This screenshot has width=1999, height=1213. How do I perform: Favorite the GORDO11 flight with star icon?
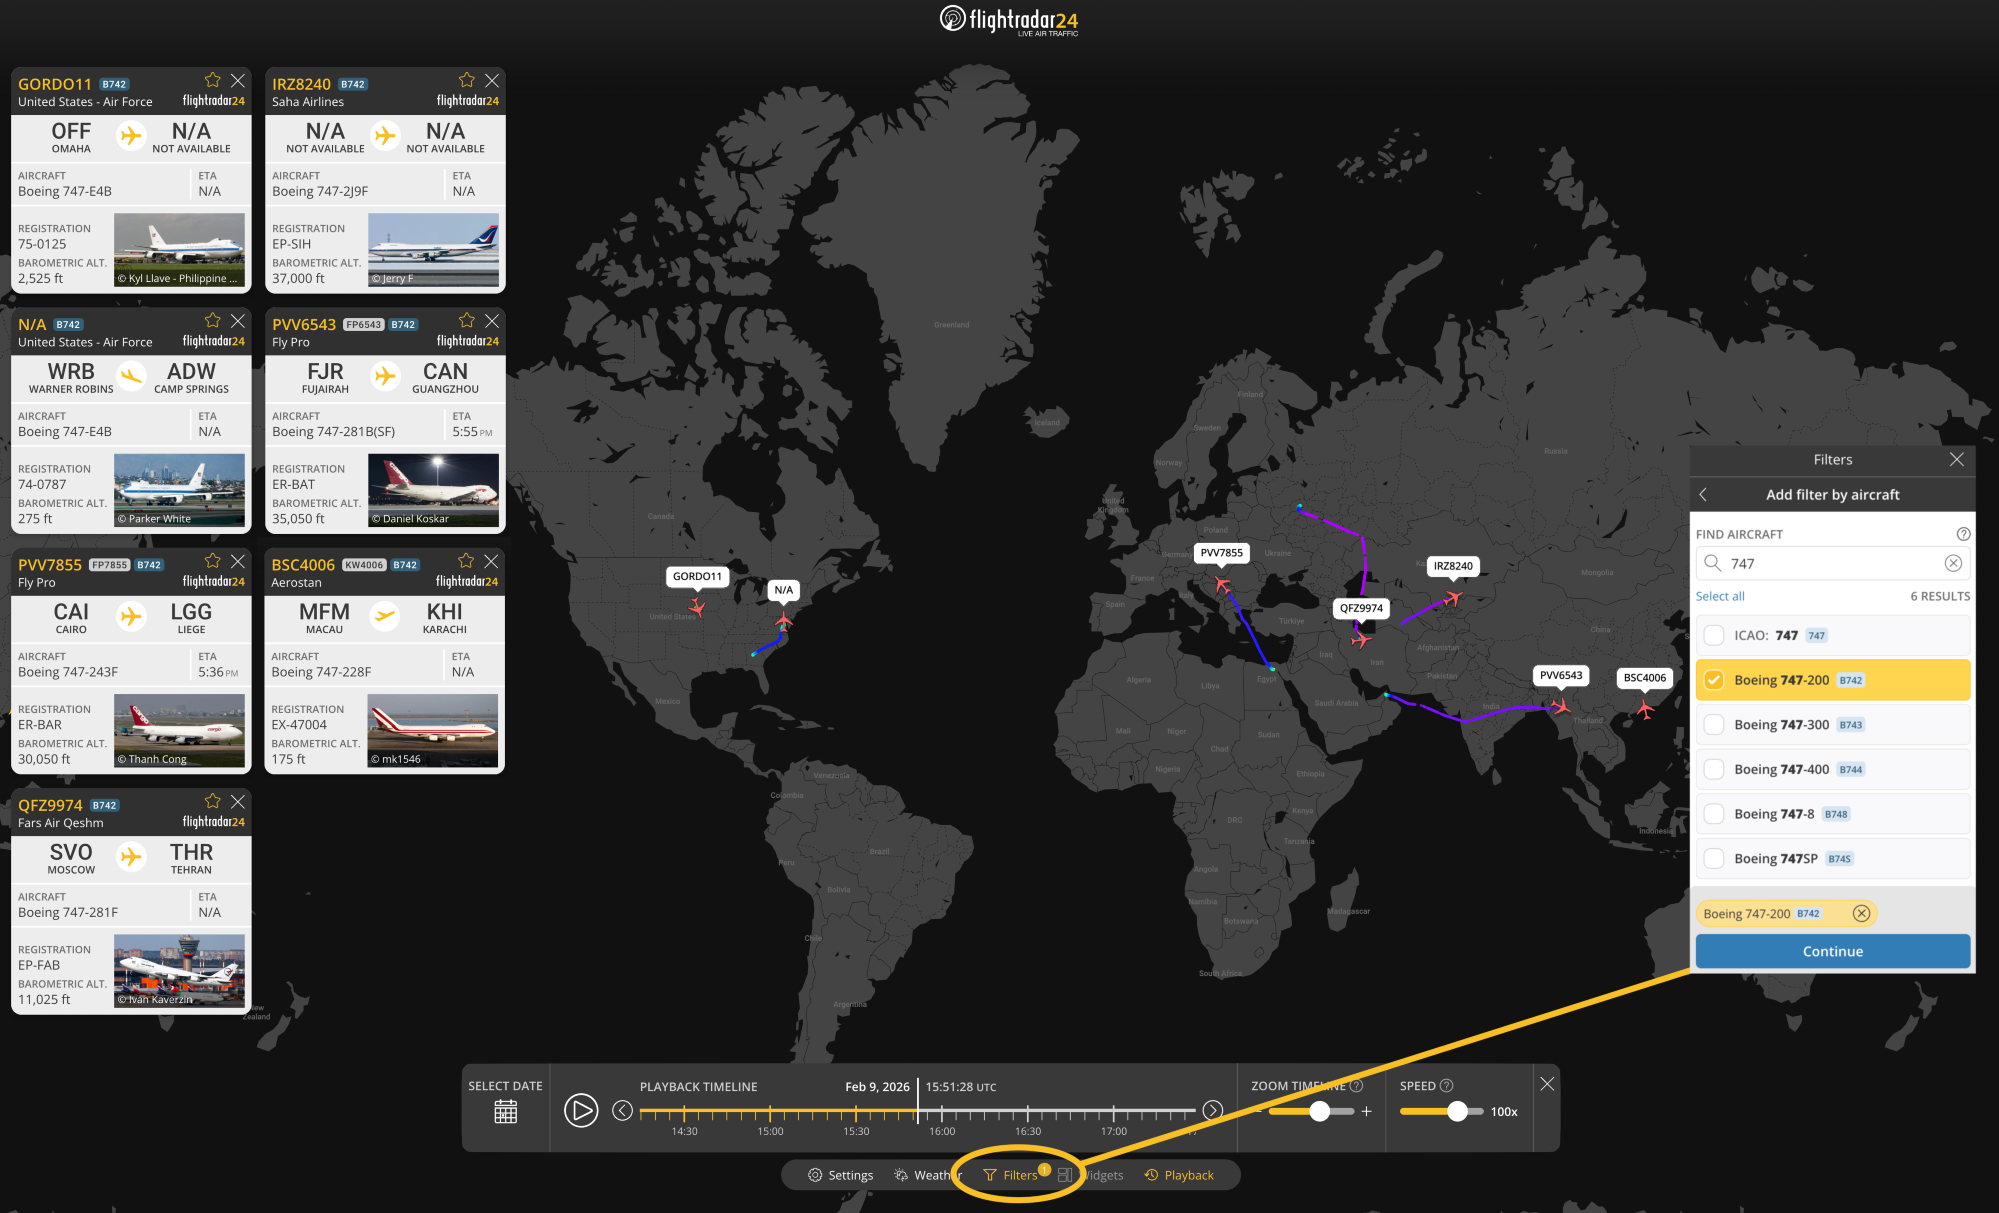coord(212,80)
